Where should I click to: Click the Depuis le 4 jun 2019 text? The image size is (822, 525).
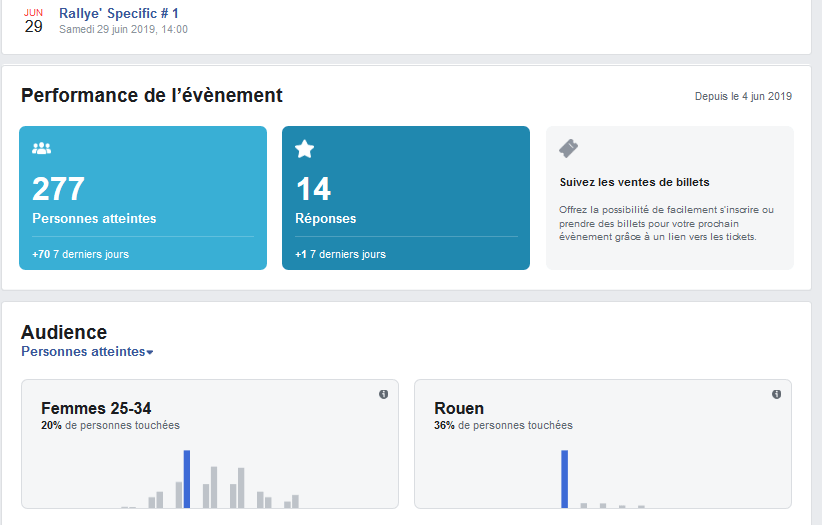(x=743, y=97)
